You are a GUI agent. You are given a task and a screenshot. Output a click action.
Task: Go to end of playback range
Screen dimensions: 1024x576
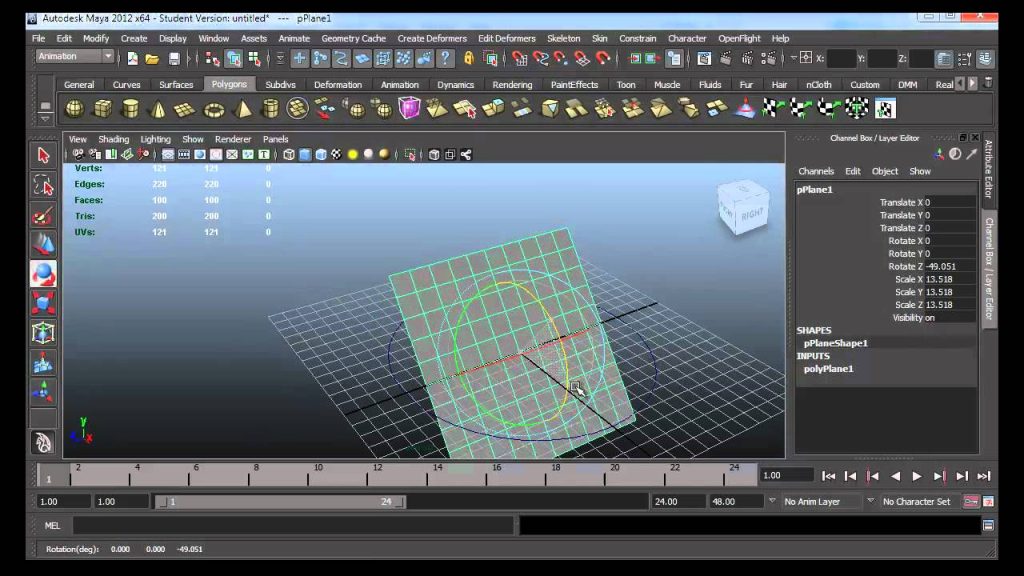[x=984, y=476]
